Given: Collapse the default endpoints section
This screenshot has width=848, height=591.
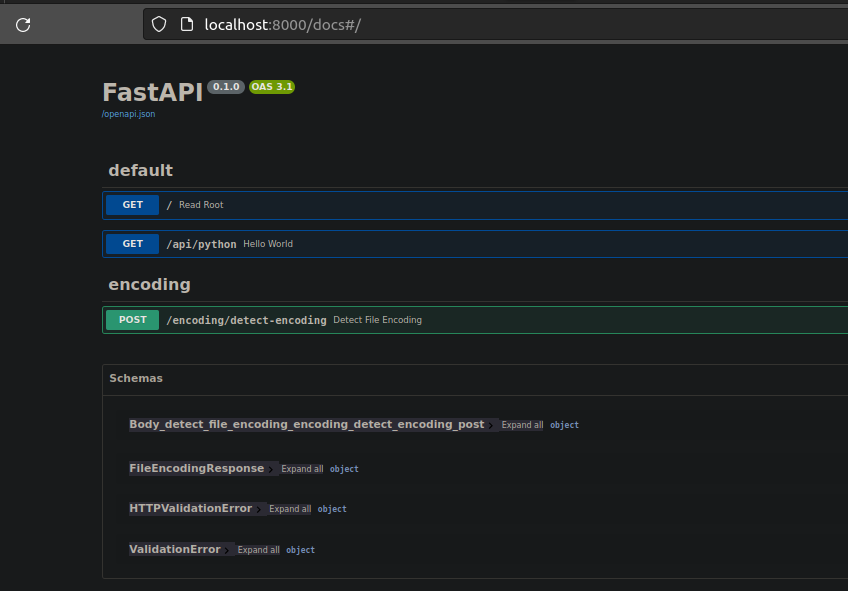Looking at the screenshot, I should coord(140,170).
